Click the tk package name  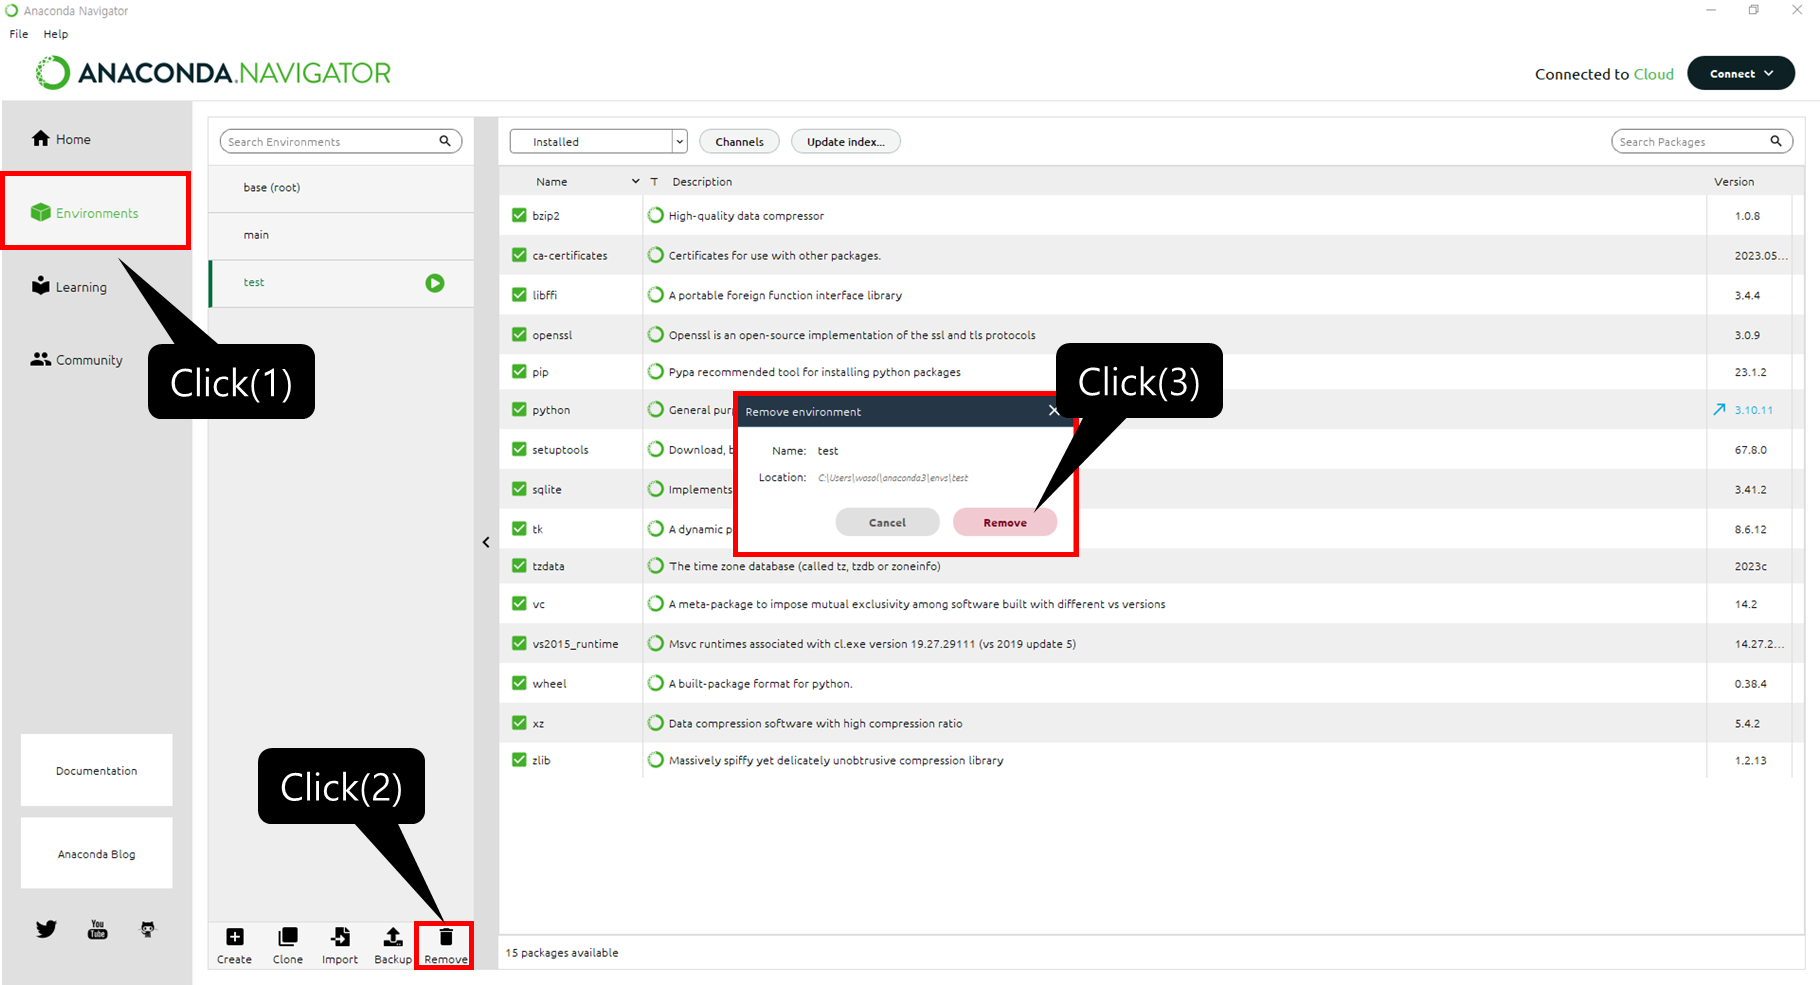point(537,529)
